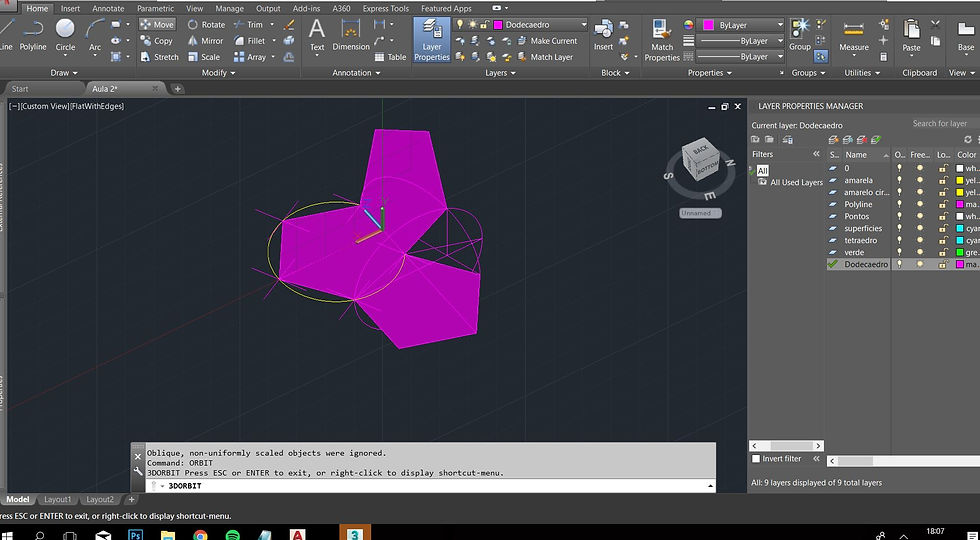Click the Mirror button
The height and width of the screenshot is (540, 980).
point(206,41)
